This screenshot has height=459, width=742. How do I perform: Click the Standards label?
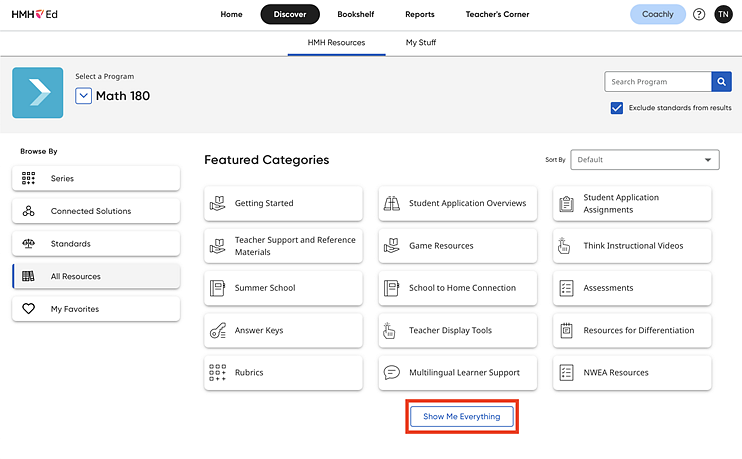pyautogui.click(x=71, y=244)
